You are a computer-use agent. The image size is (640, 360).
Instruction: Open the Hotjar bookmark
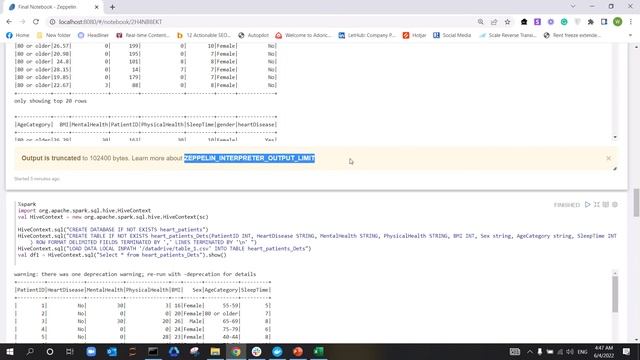(415, 35)
